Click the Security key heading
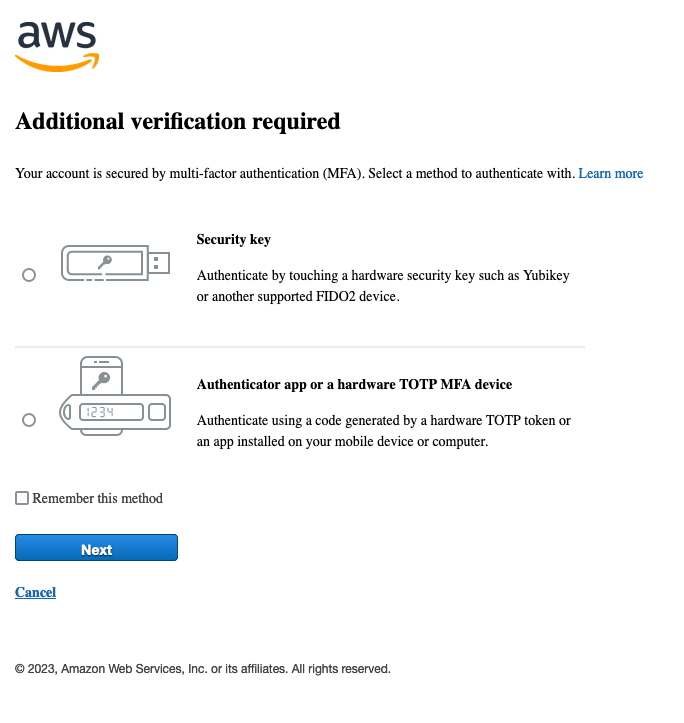The height and width of the screenshot is (723, 684). point(233,239)
